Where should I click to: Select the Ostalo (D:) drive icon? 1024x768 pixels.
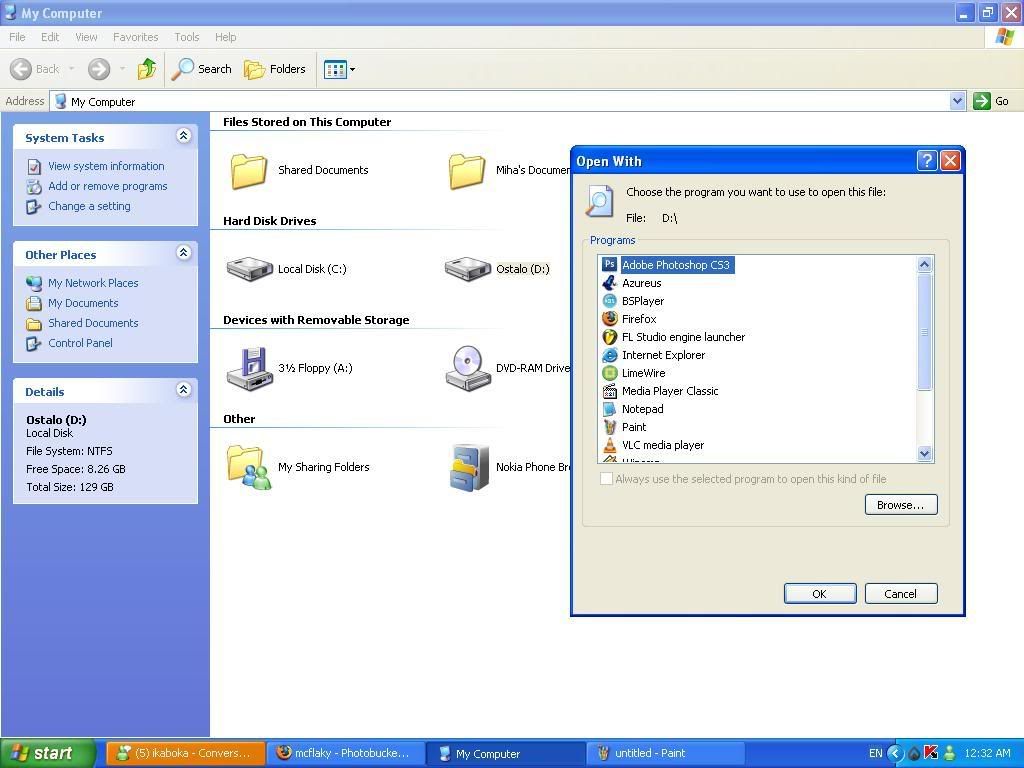pyautogui.click(x=468, y=268)
